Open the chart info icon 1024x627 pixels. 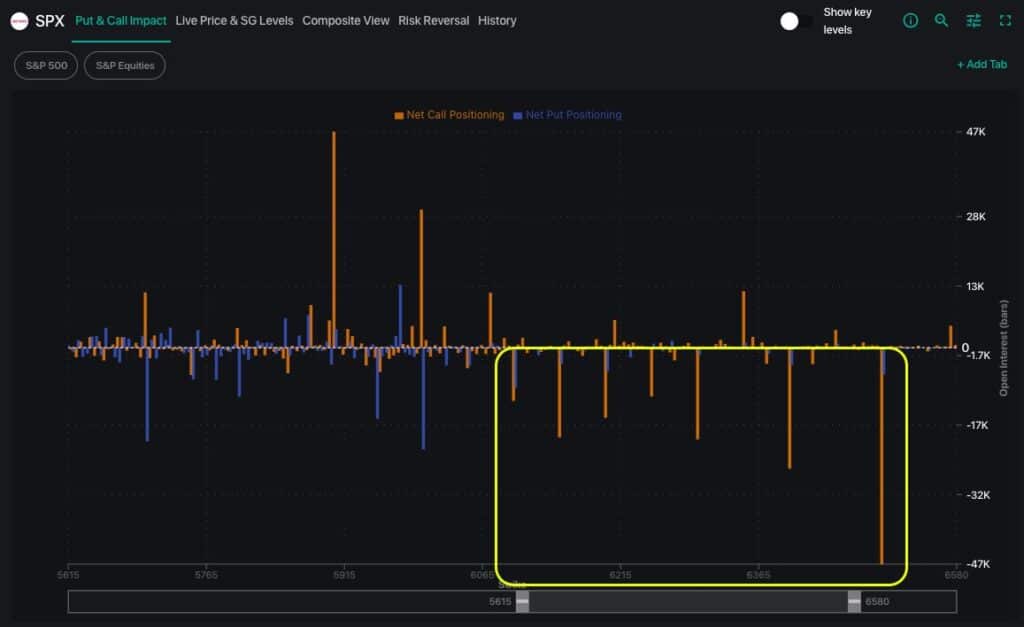[x=910, y=21]
